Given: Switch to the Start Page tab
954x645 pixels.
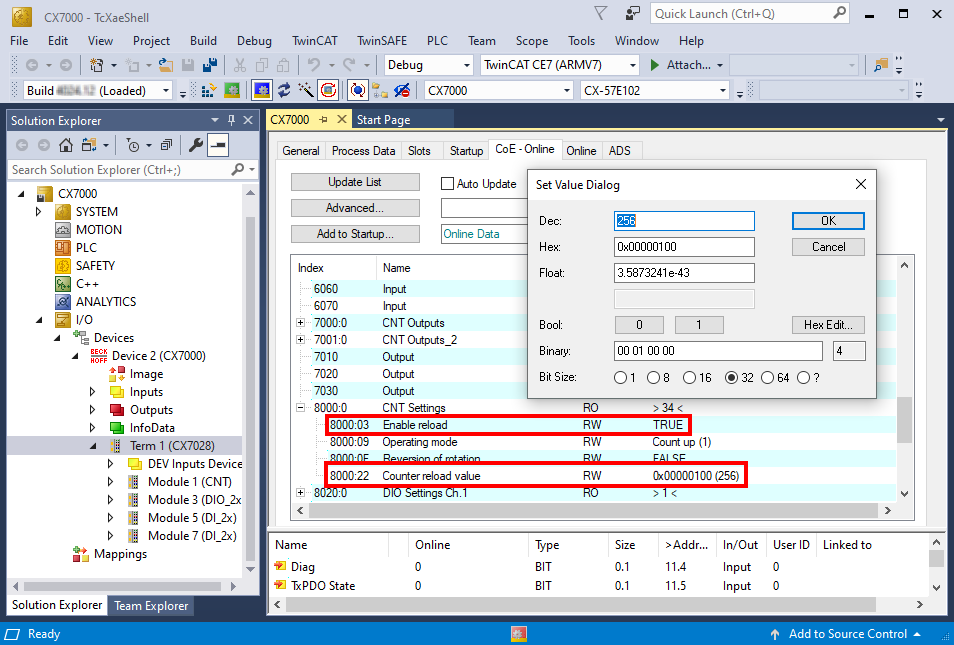Looking at the screenshot, I should (383, 120).
